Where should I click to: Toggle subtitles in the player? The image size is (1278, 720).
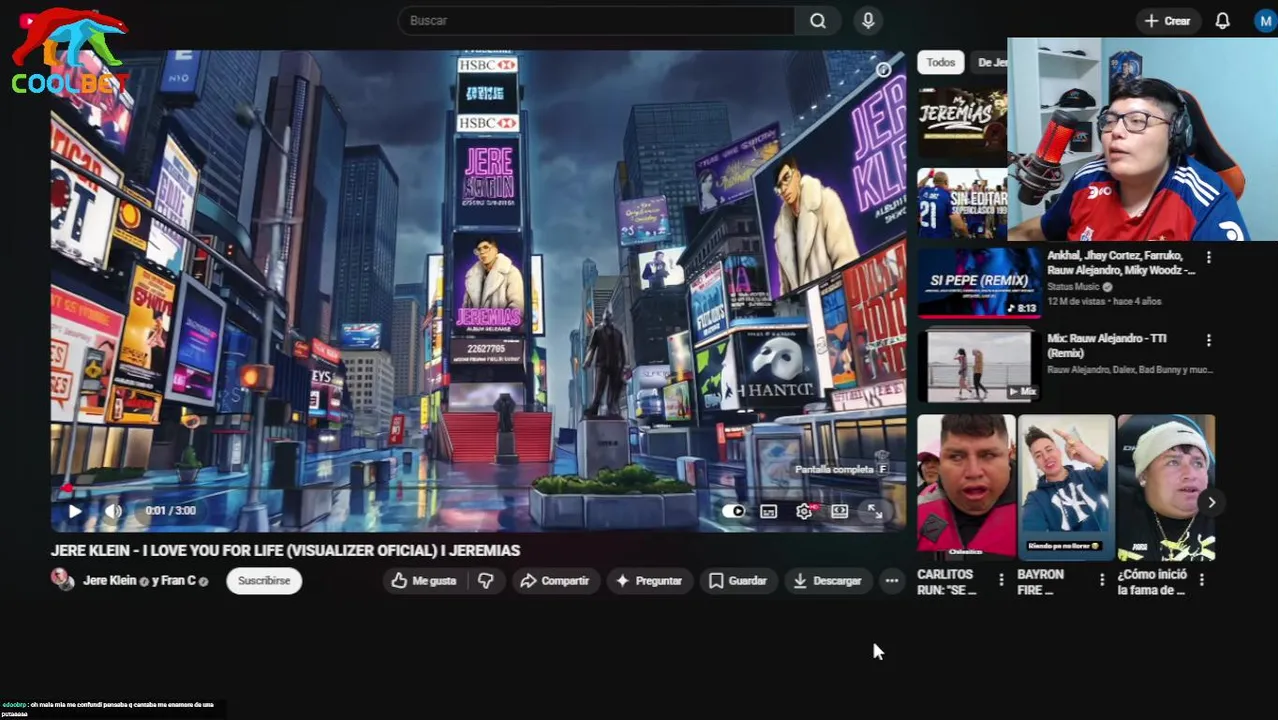(768, 511)
